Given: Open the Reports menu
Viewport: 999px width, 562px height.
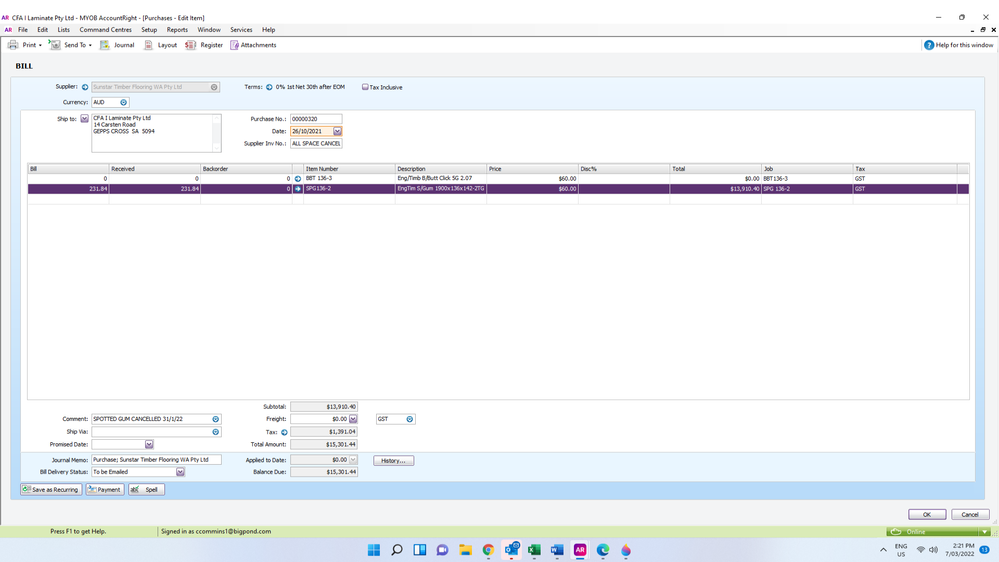Looking at the screenshot, I should coord(177,30).
